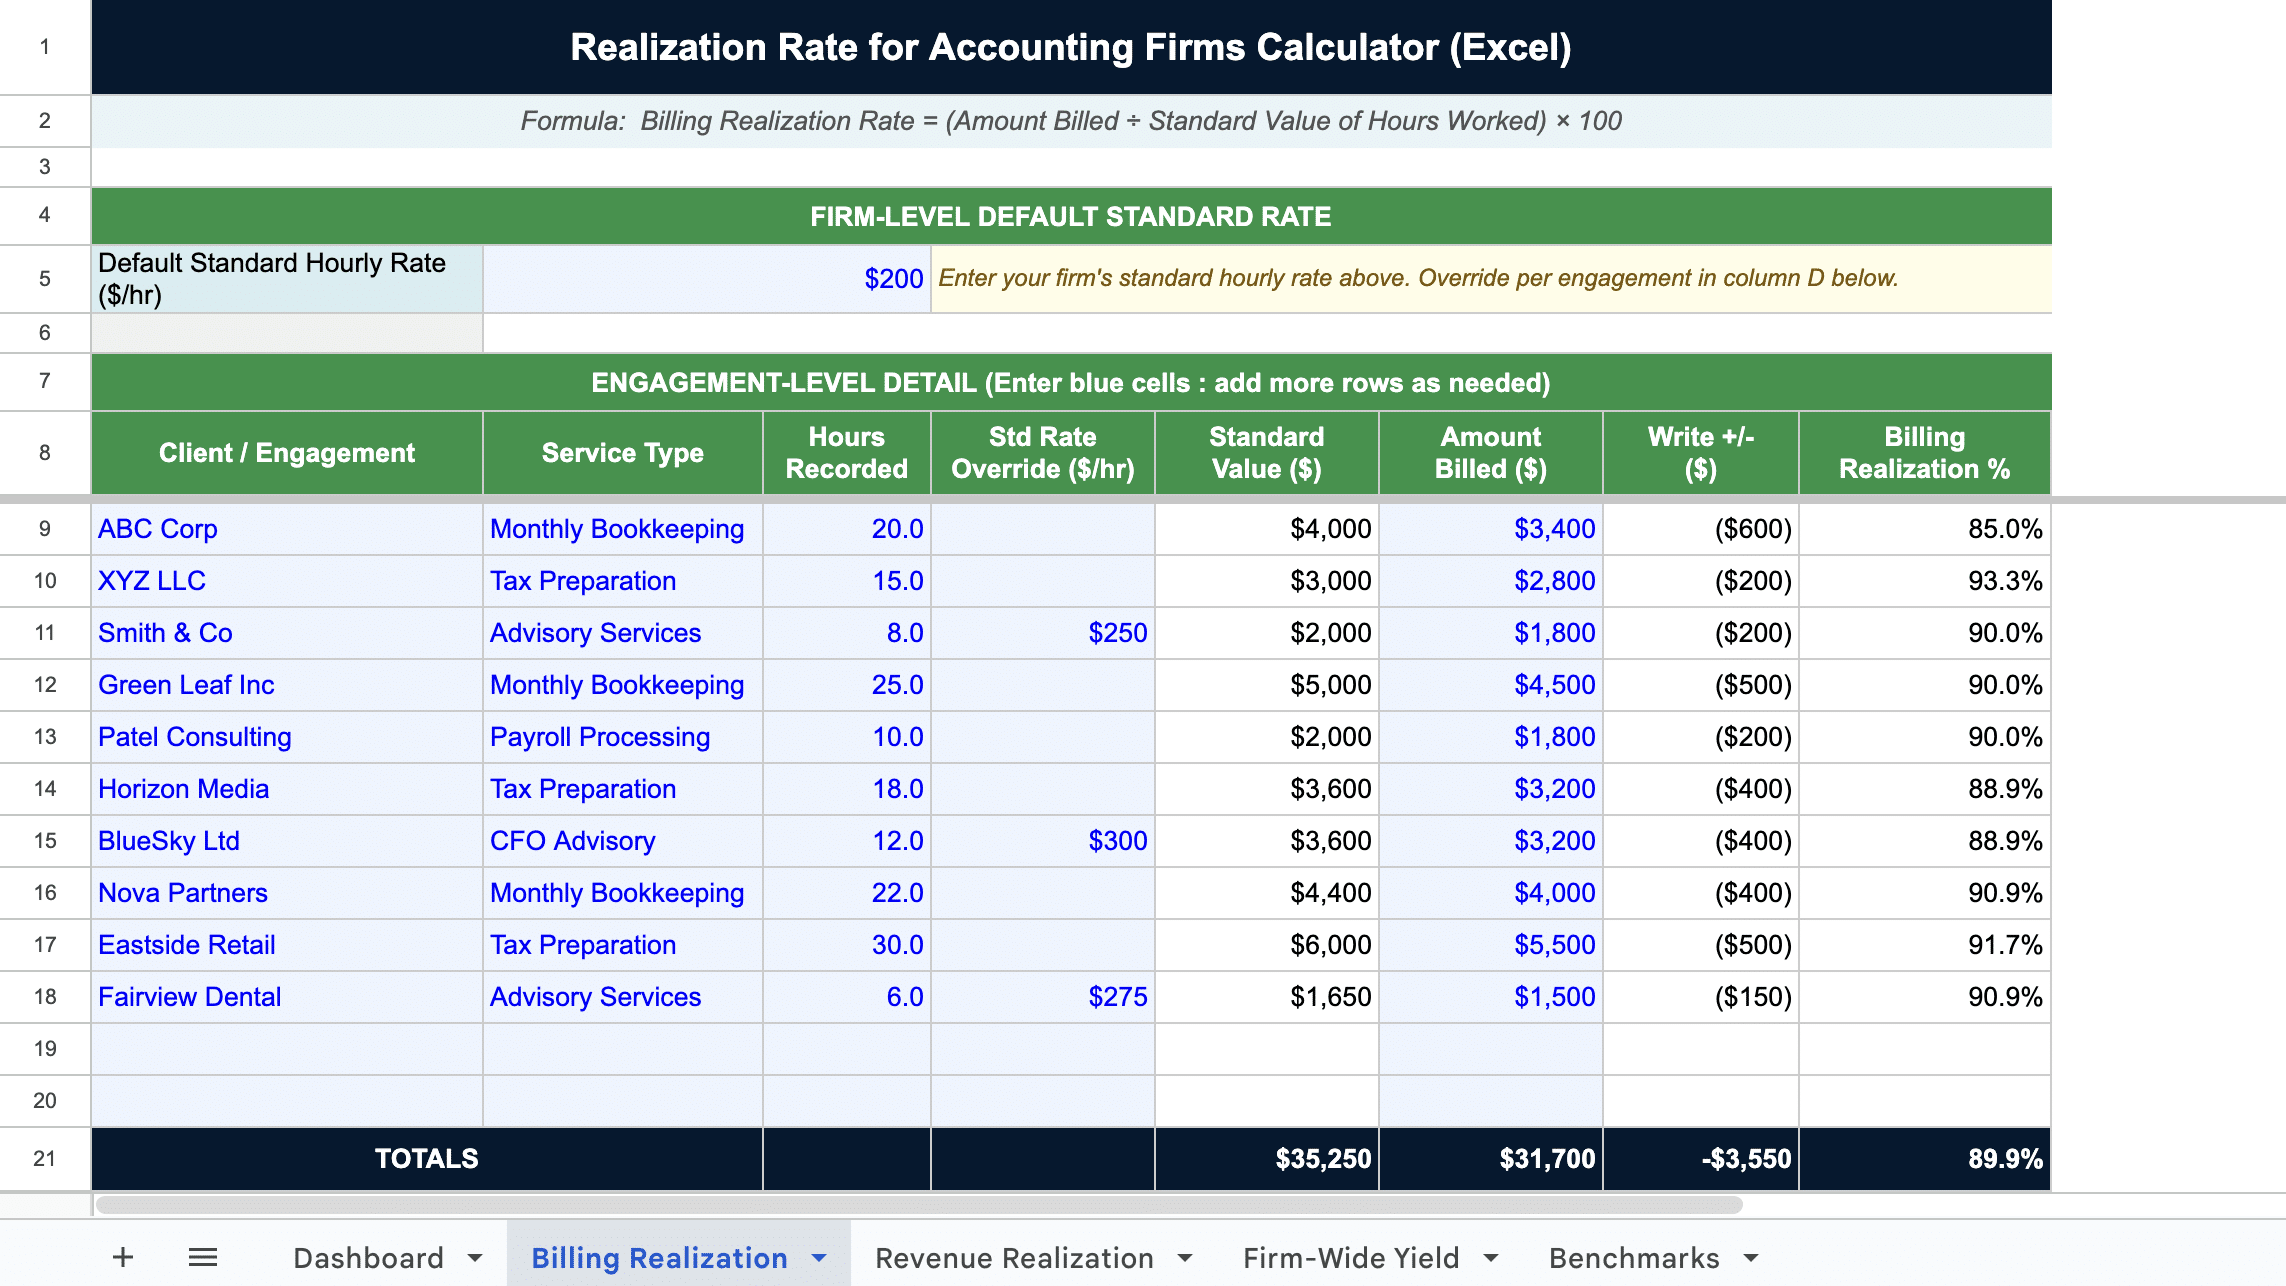Image resolution: width=2286 pixels, height=1286 pixels.
Task: Select Green Leaf Inc cell
Action: (287, 685)
